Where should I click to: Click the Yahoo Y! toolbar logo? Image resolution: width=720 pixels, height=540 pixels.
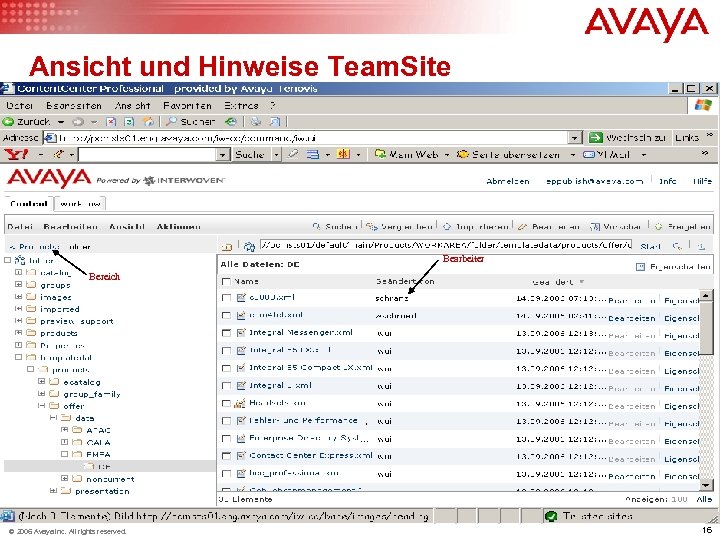16,154
